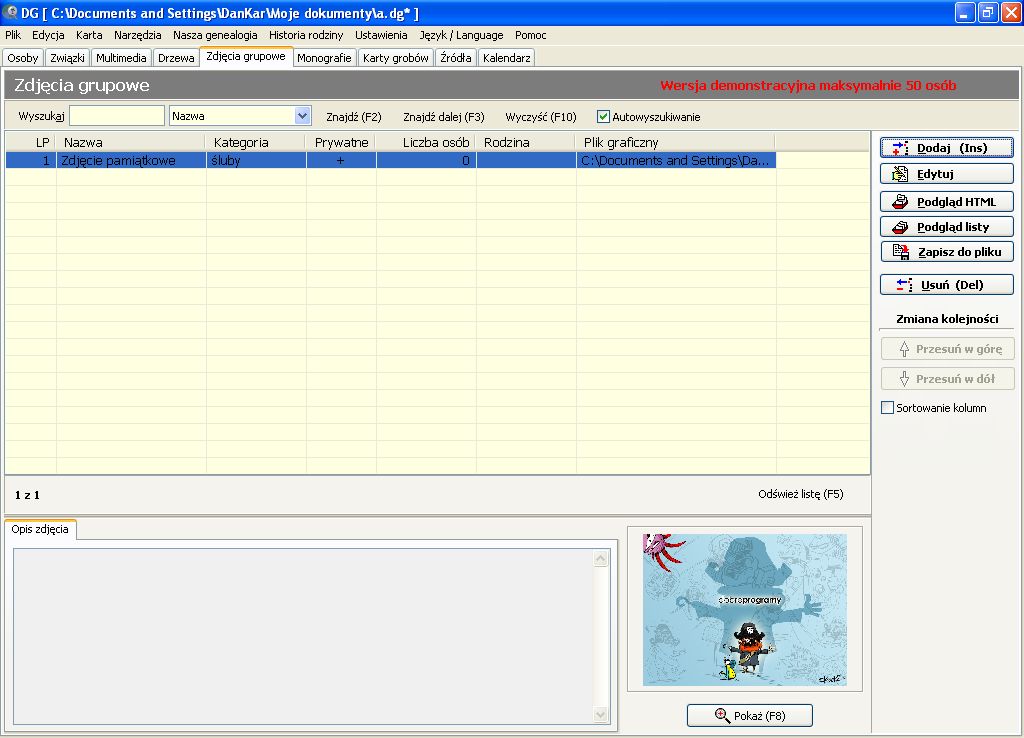Click the 'C:\Documents and Settings\Da...' file cell
1024x738 pixels.
676,161
